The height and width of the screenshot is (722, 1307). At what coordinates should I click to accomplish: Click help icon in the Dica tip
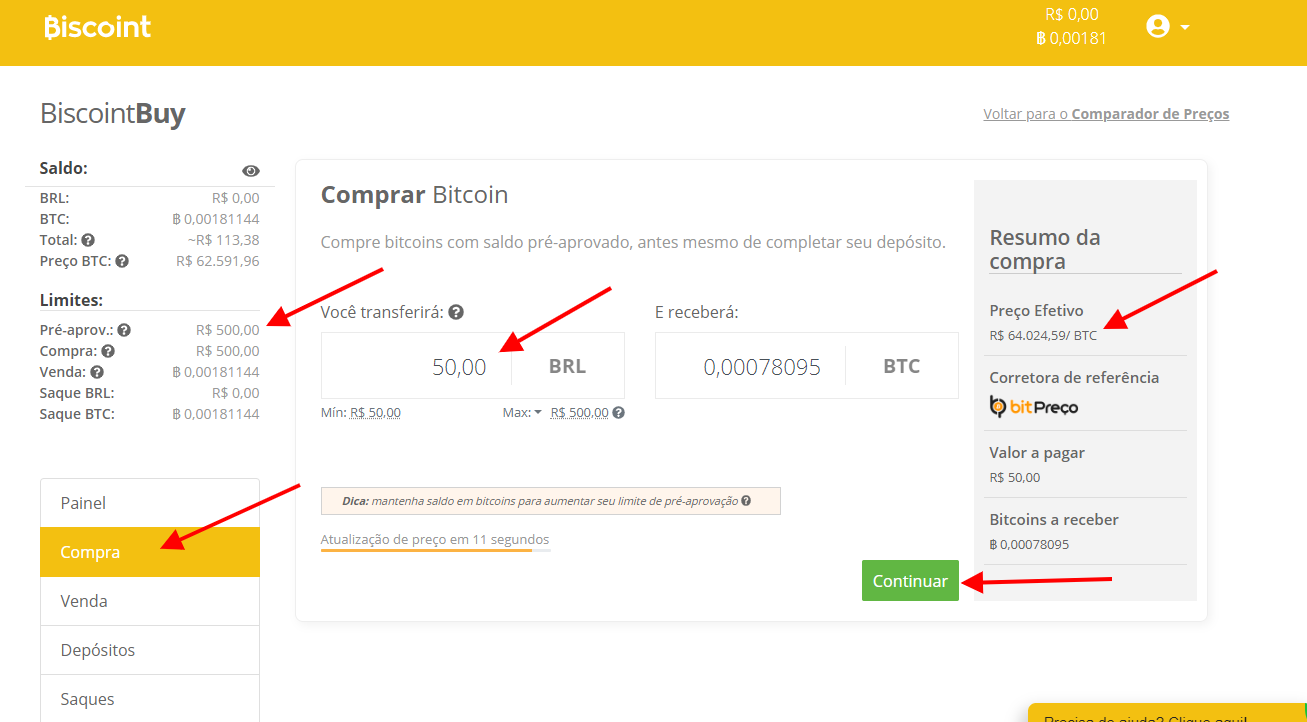pyautogui.click(x=746, y=501)
